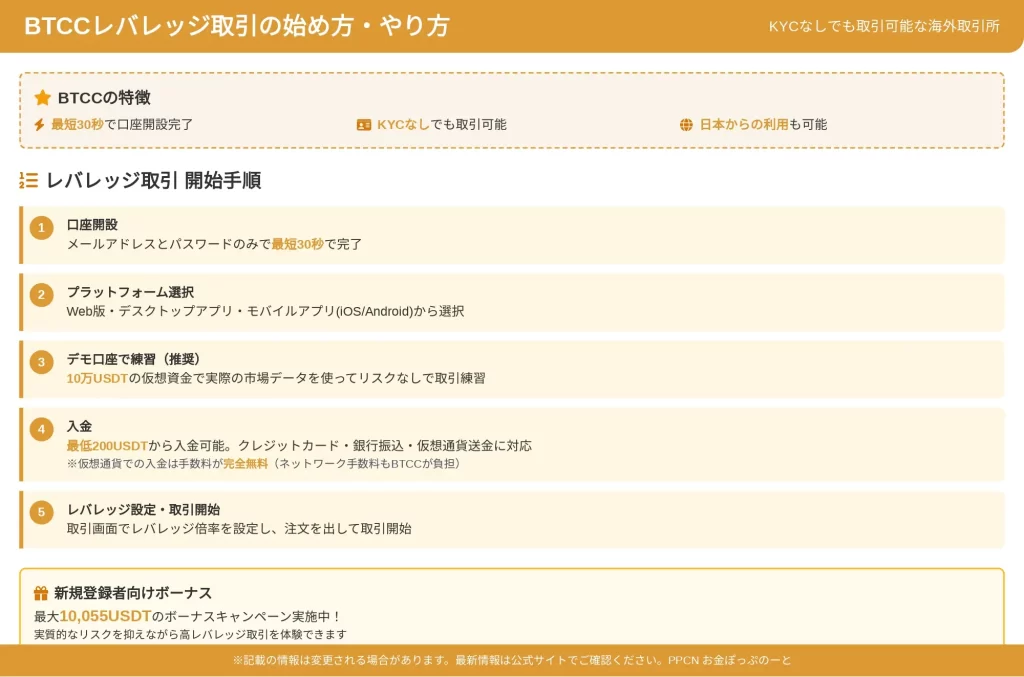Image resolution: width=1024 pixels, height=677 pixels.
Task: Click the feature text 最短30秒で口座開設完了
Action: tap(122, 125)
